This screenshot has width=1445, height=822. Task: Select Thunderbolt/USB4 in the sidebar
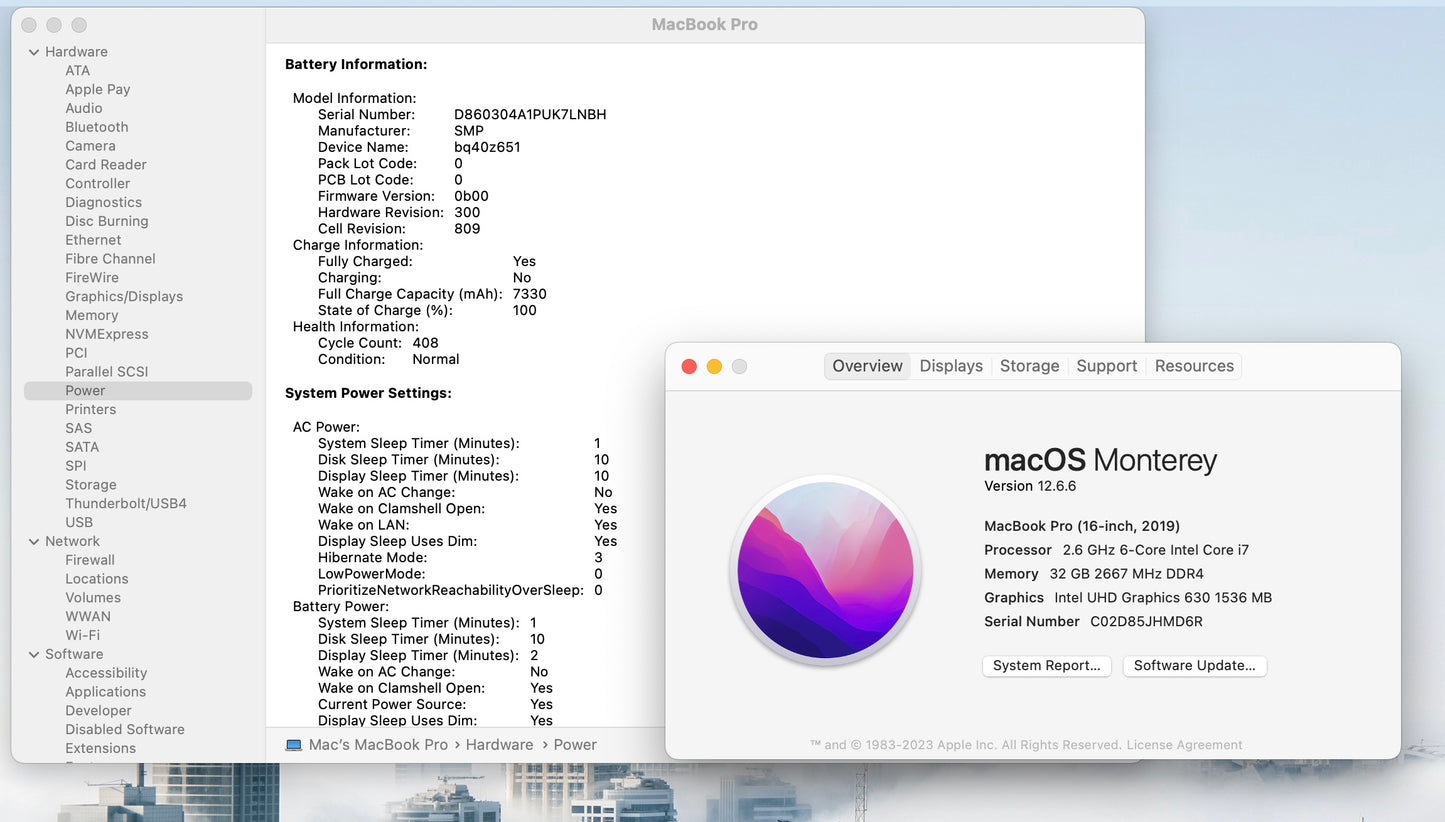(126, 503)
